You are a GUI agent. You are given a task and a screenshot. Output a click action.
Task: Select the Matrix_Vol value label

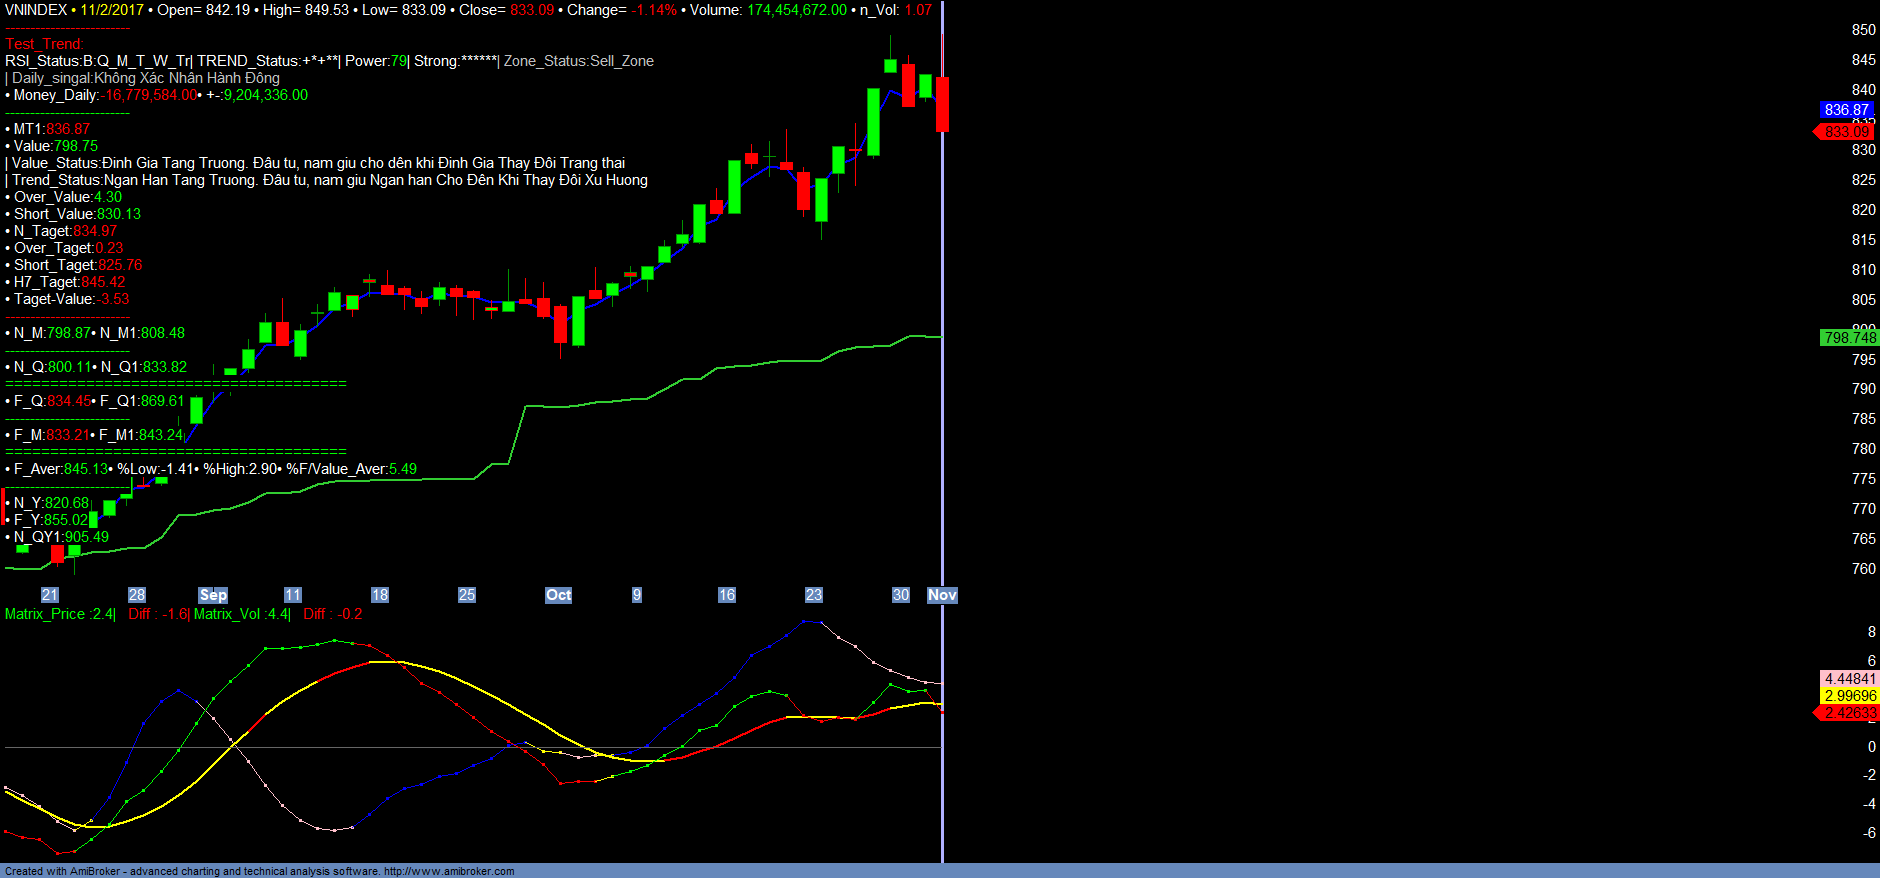(x=241, y=614)
